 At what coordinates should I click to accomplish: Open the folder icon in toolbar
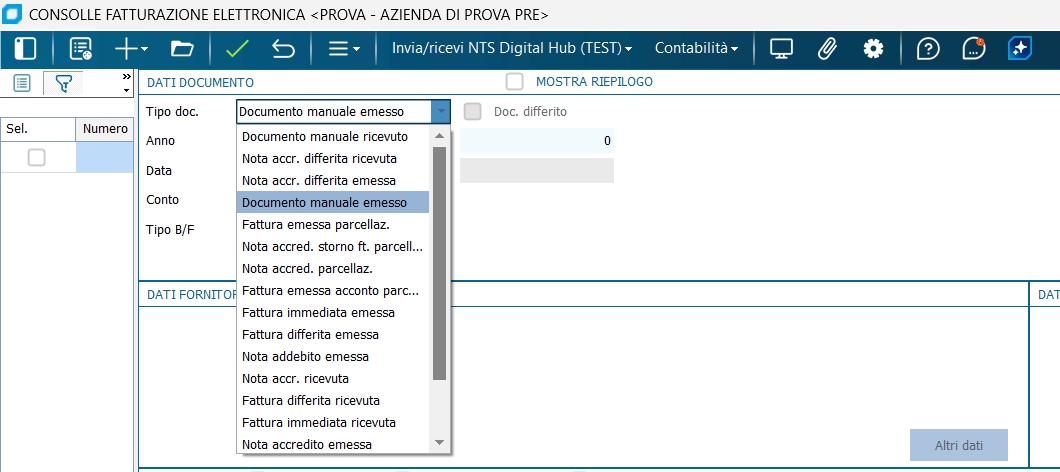coord(181,48)
